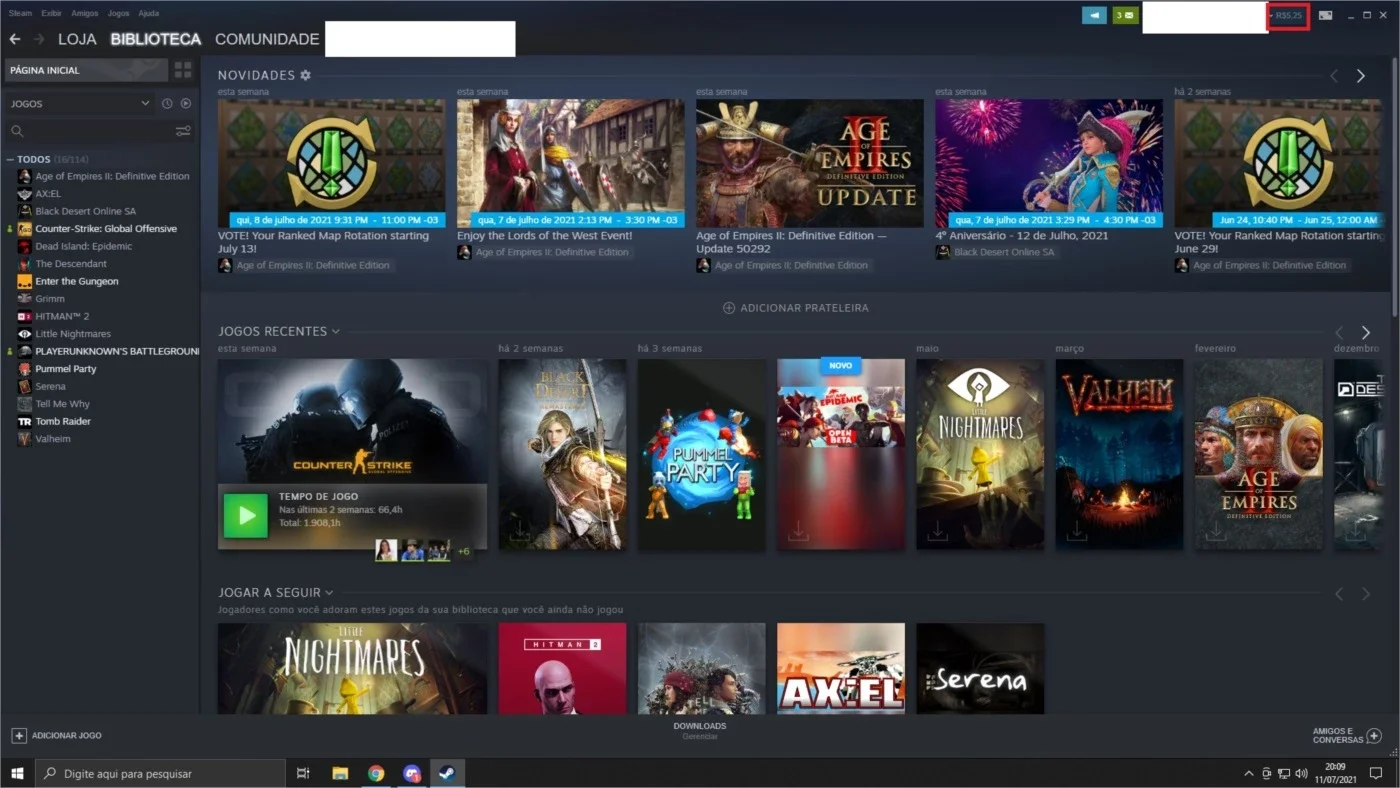Image resolution: width=1400 pixels, height=788 pixels.
Task: Open 4º Aniversário Black Desert news card
Action: [1048, 163]
